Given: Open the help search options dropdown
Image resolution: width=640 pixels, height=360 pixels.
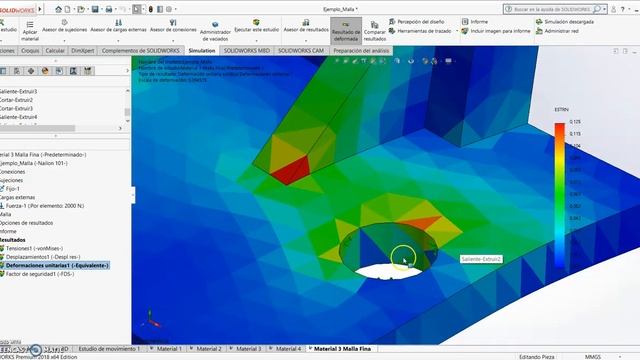Looking at the screenshot, I should tap(604, 9).
